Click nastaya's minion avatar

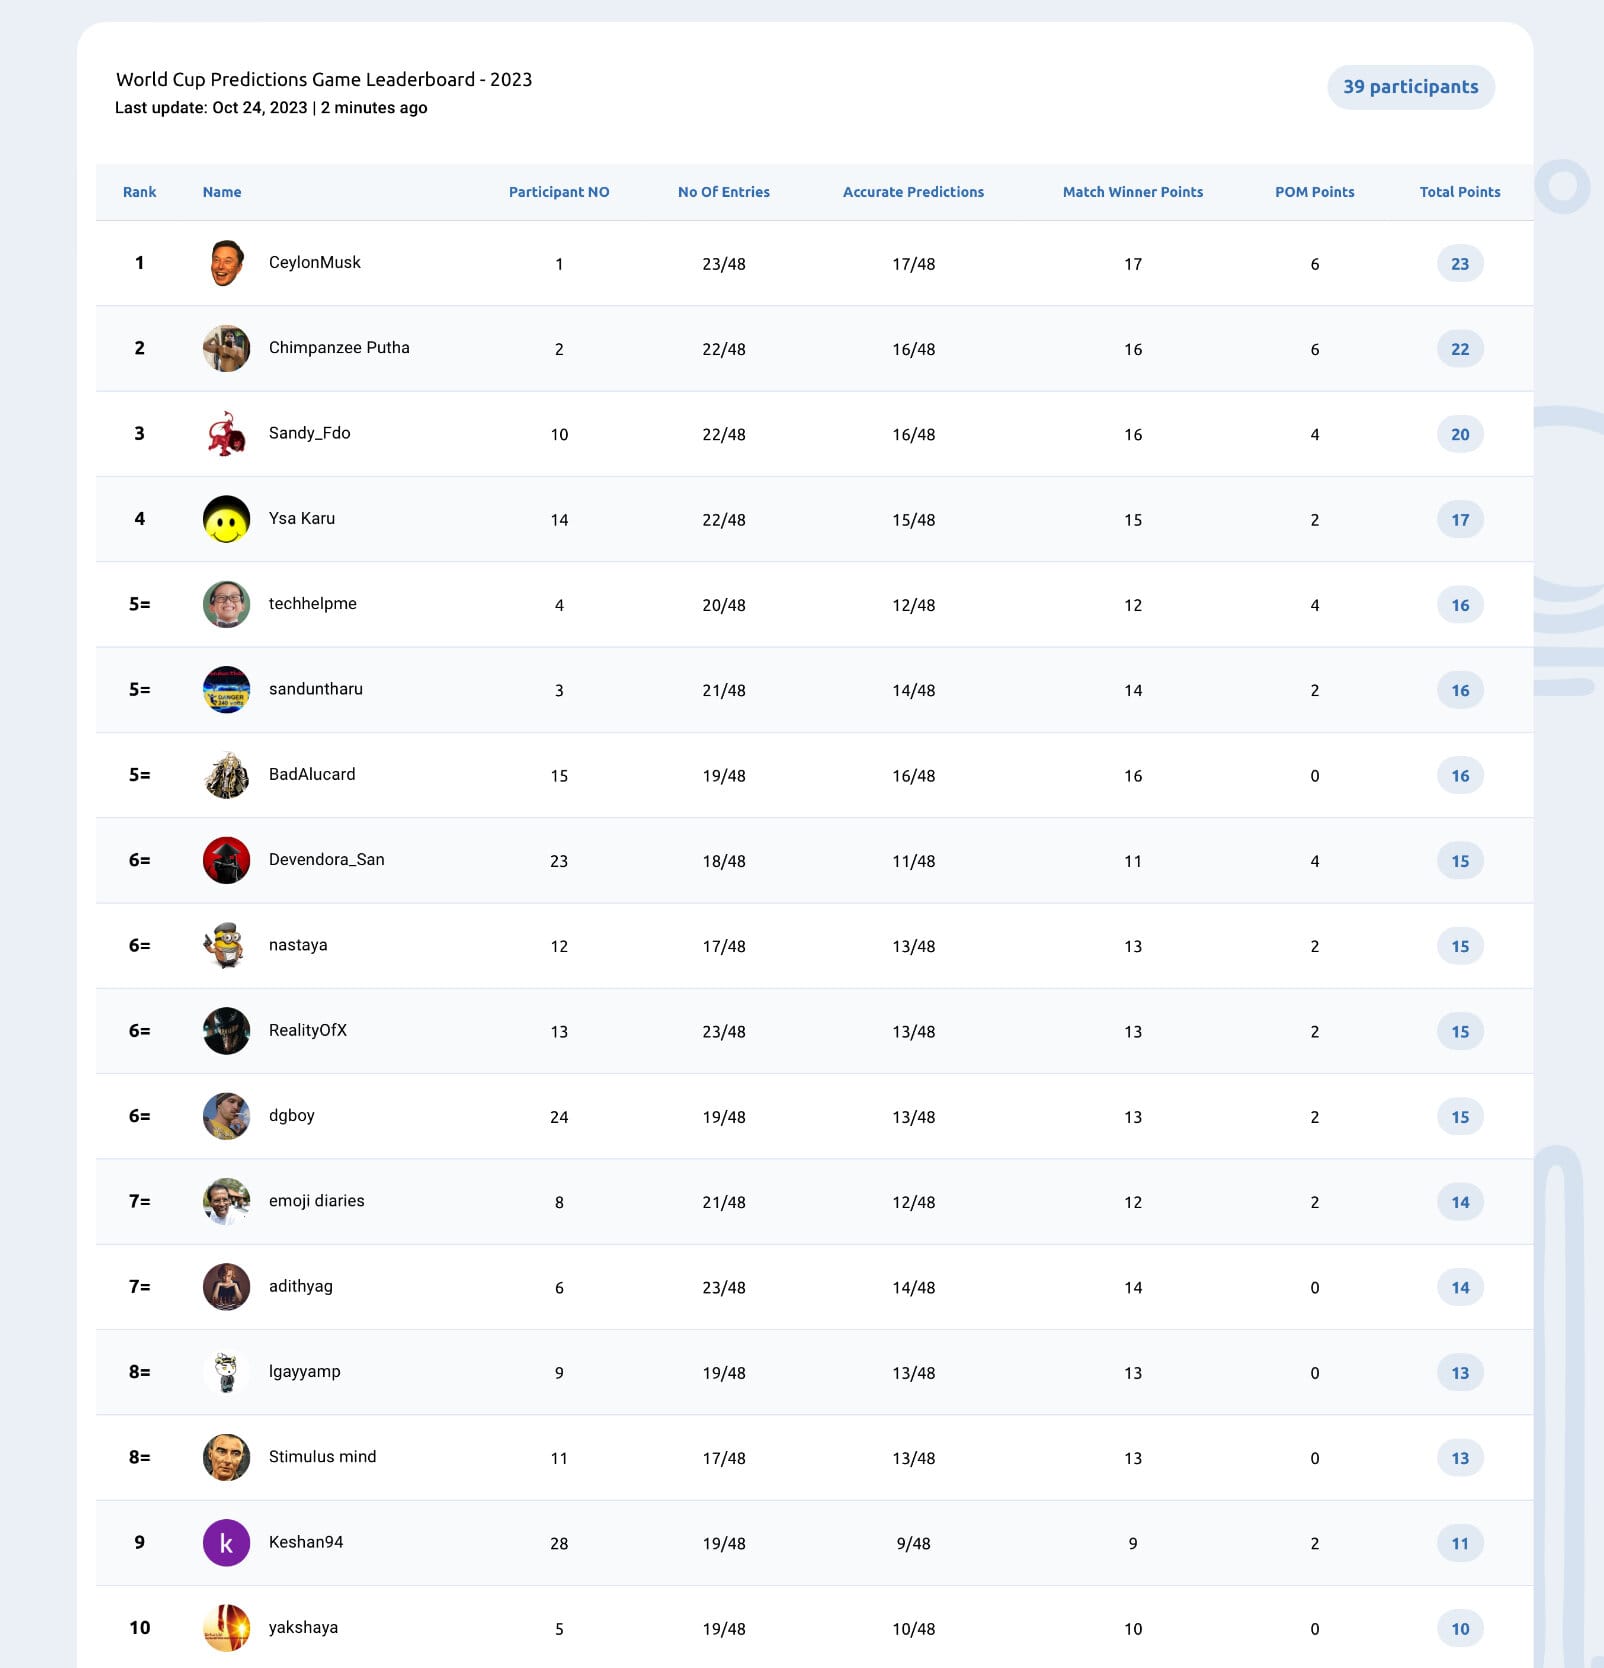point(226,946)
